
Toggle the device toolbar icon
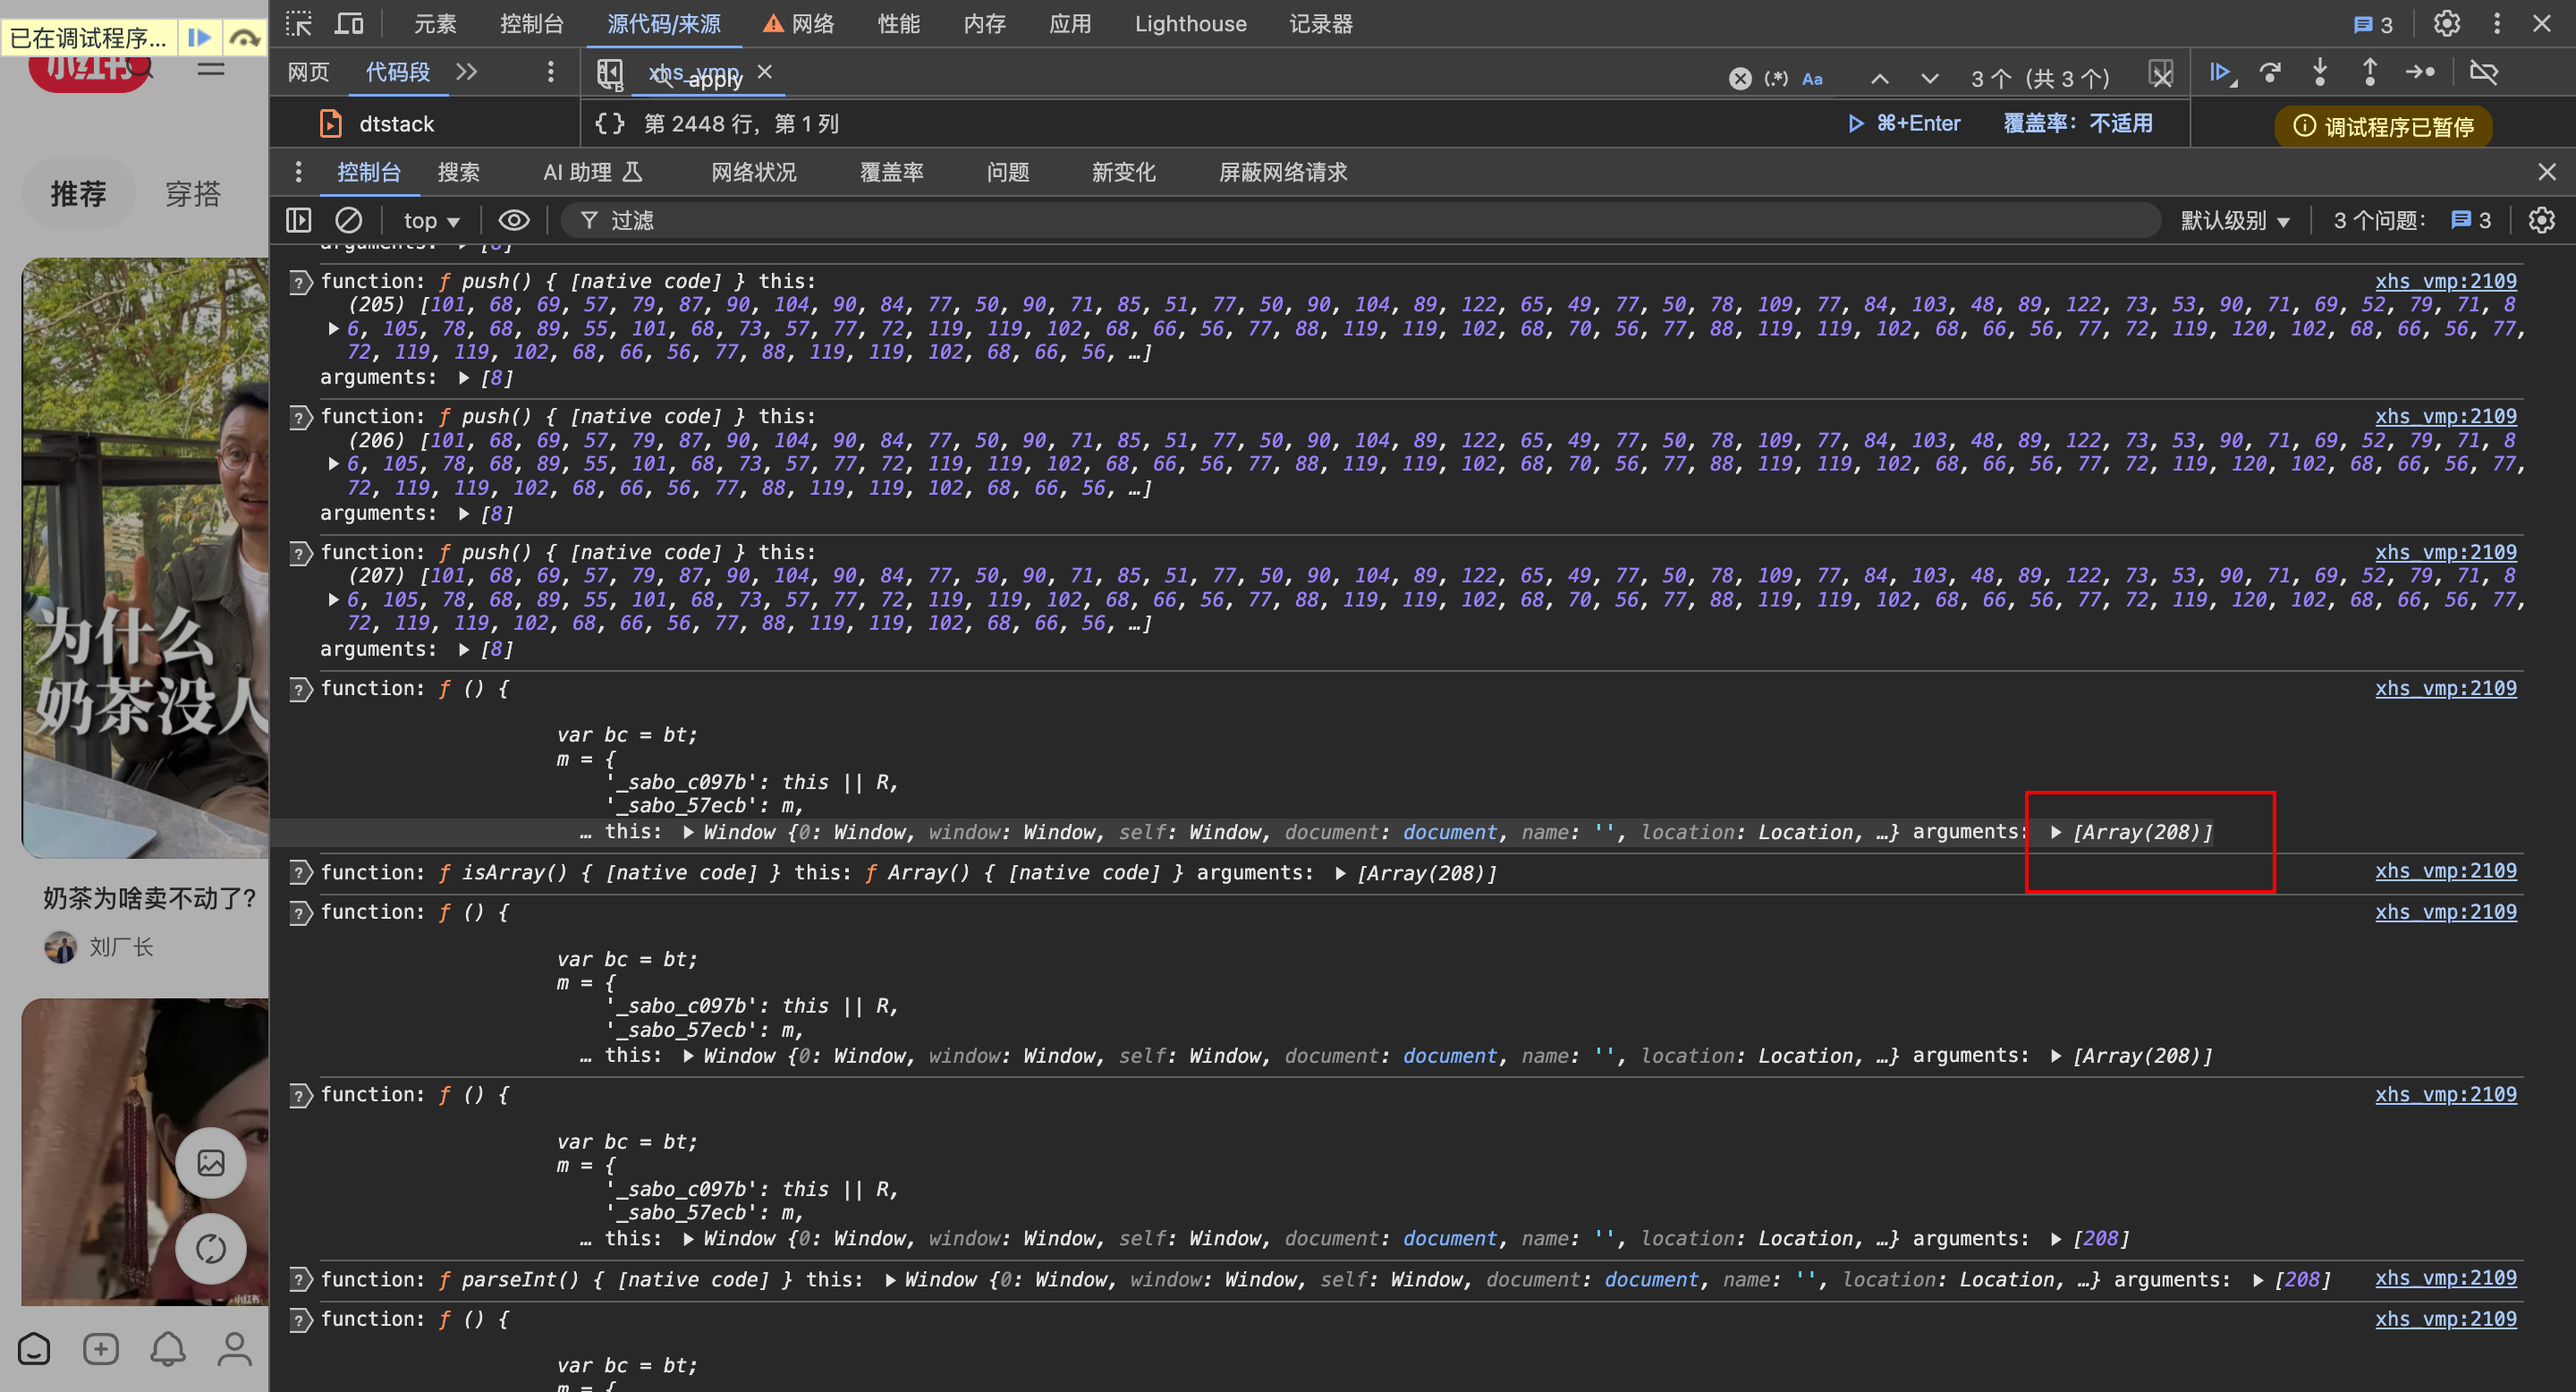click(348, 24)
